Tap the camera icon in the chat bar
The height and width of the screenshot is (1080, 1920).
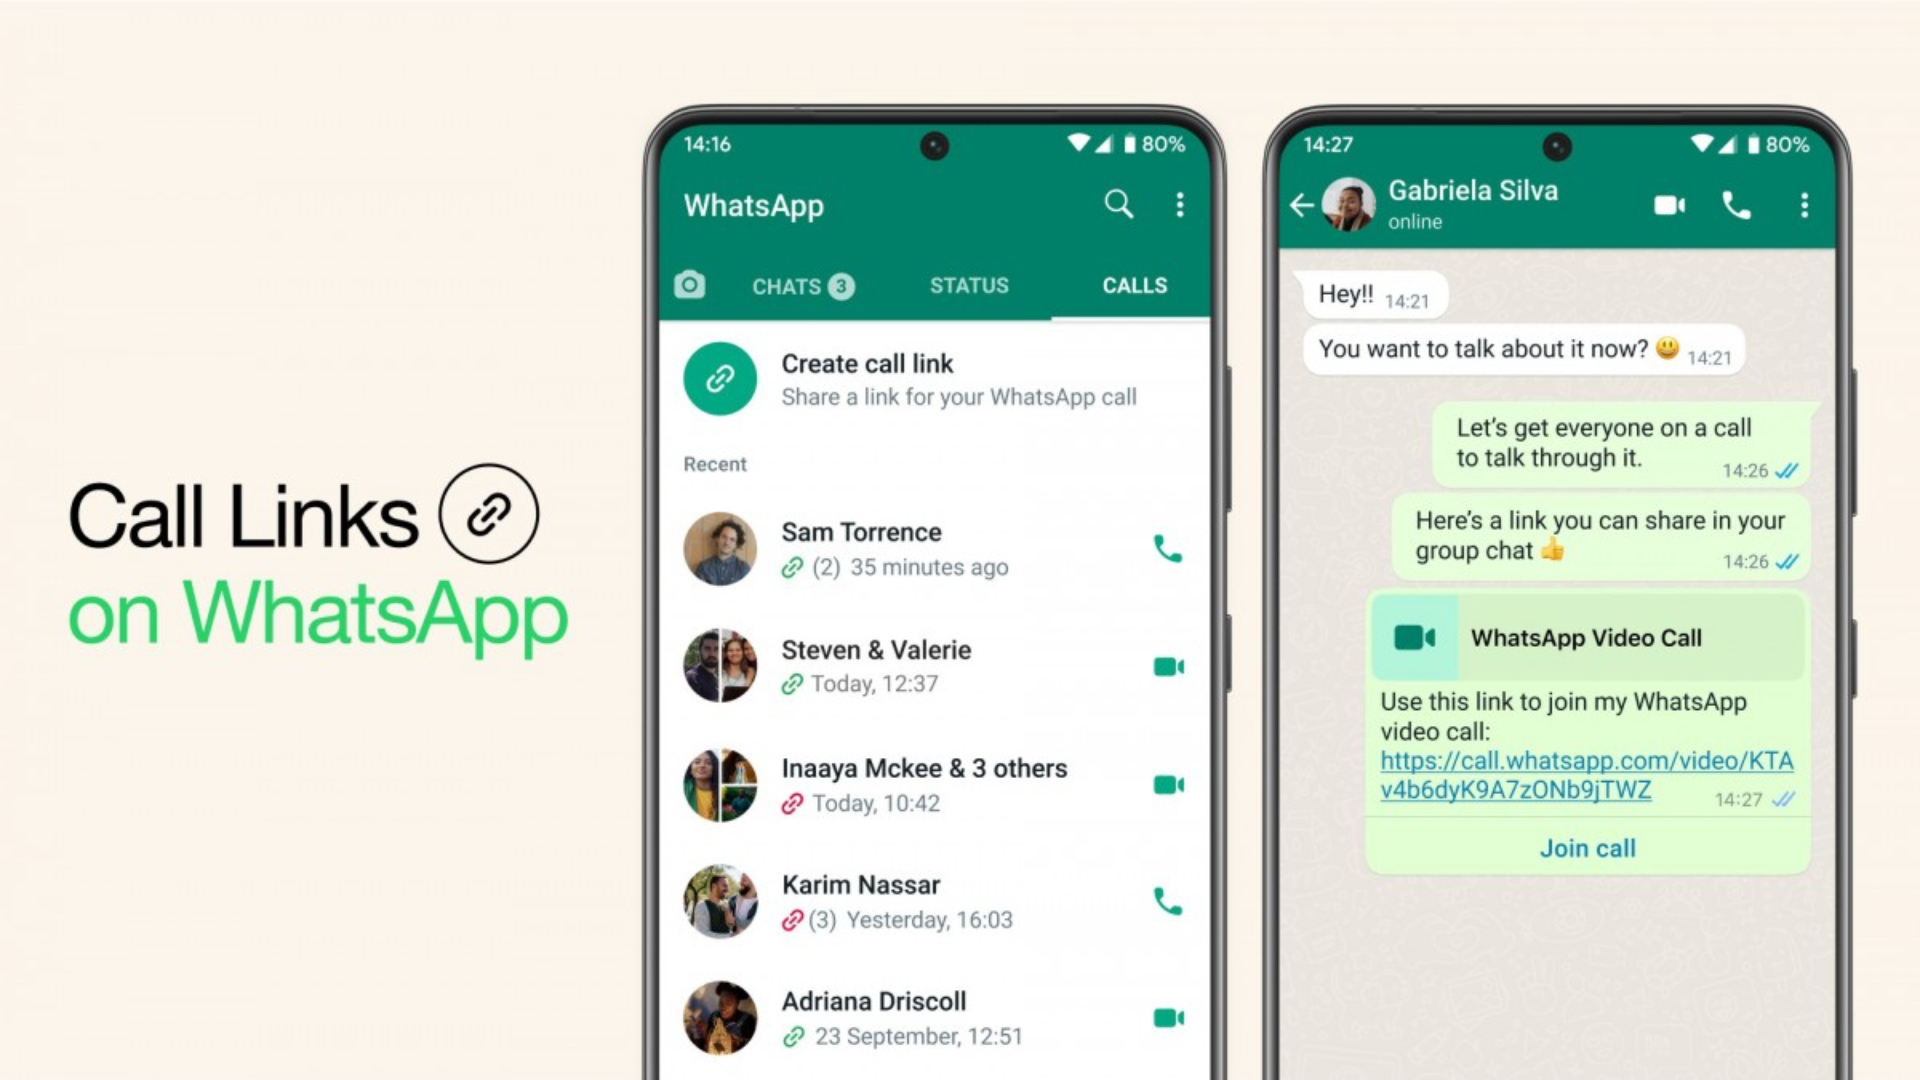click(x=687, y=285)
